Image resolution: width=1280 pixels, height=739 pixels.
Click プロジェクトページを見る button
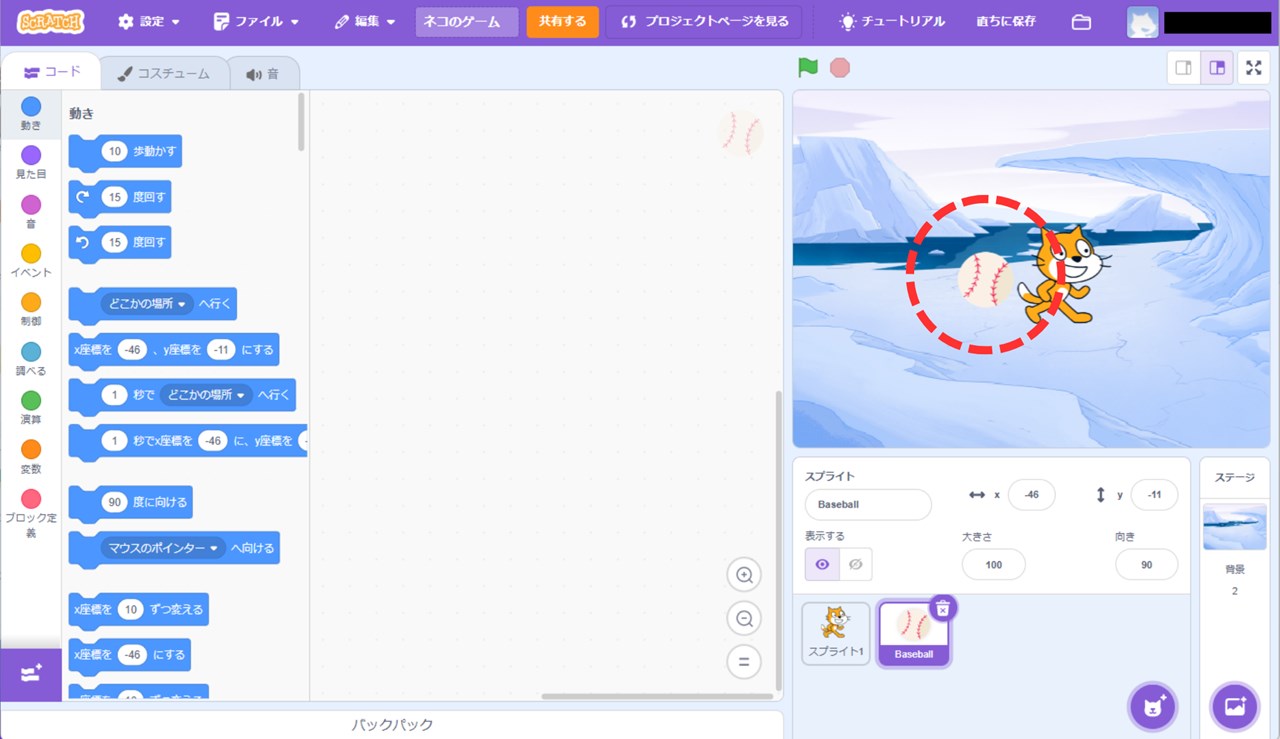[x=704, y=22]
